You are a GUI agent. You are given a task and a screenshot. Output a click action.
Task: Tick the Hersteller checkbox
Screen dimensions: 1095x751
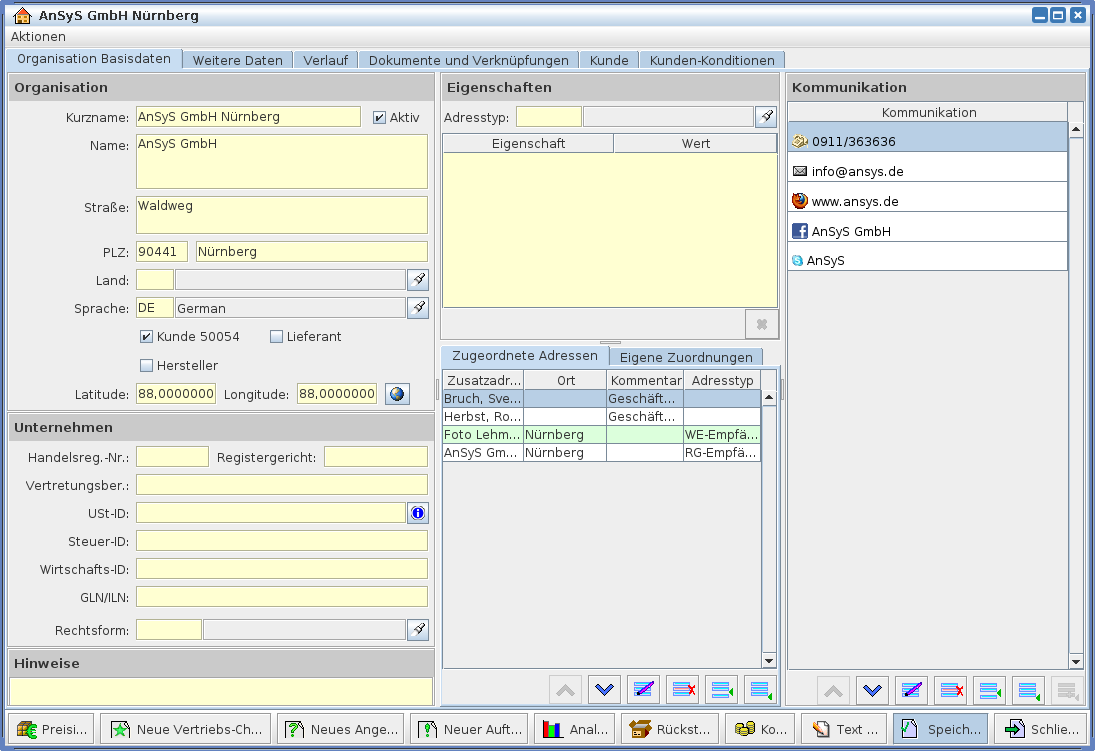[x=147, y=366]
